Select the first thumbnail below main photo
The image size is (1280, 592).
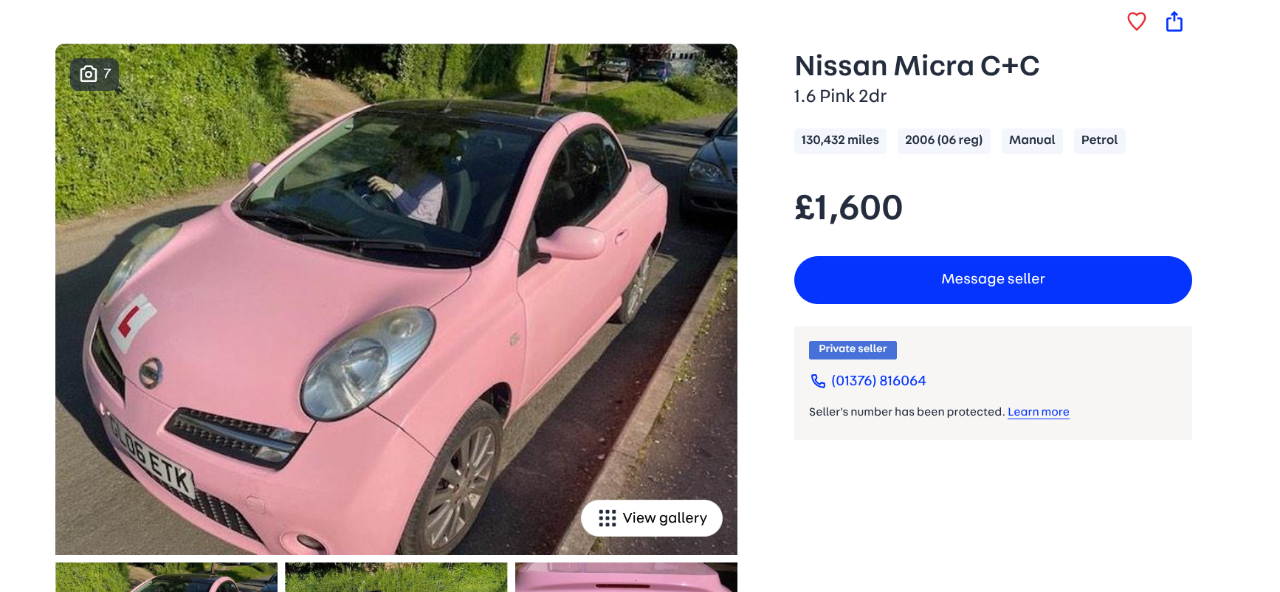[166, 577]
